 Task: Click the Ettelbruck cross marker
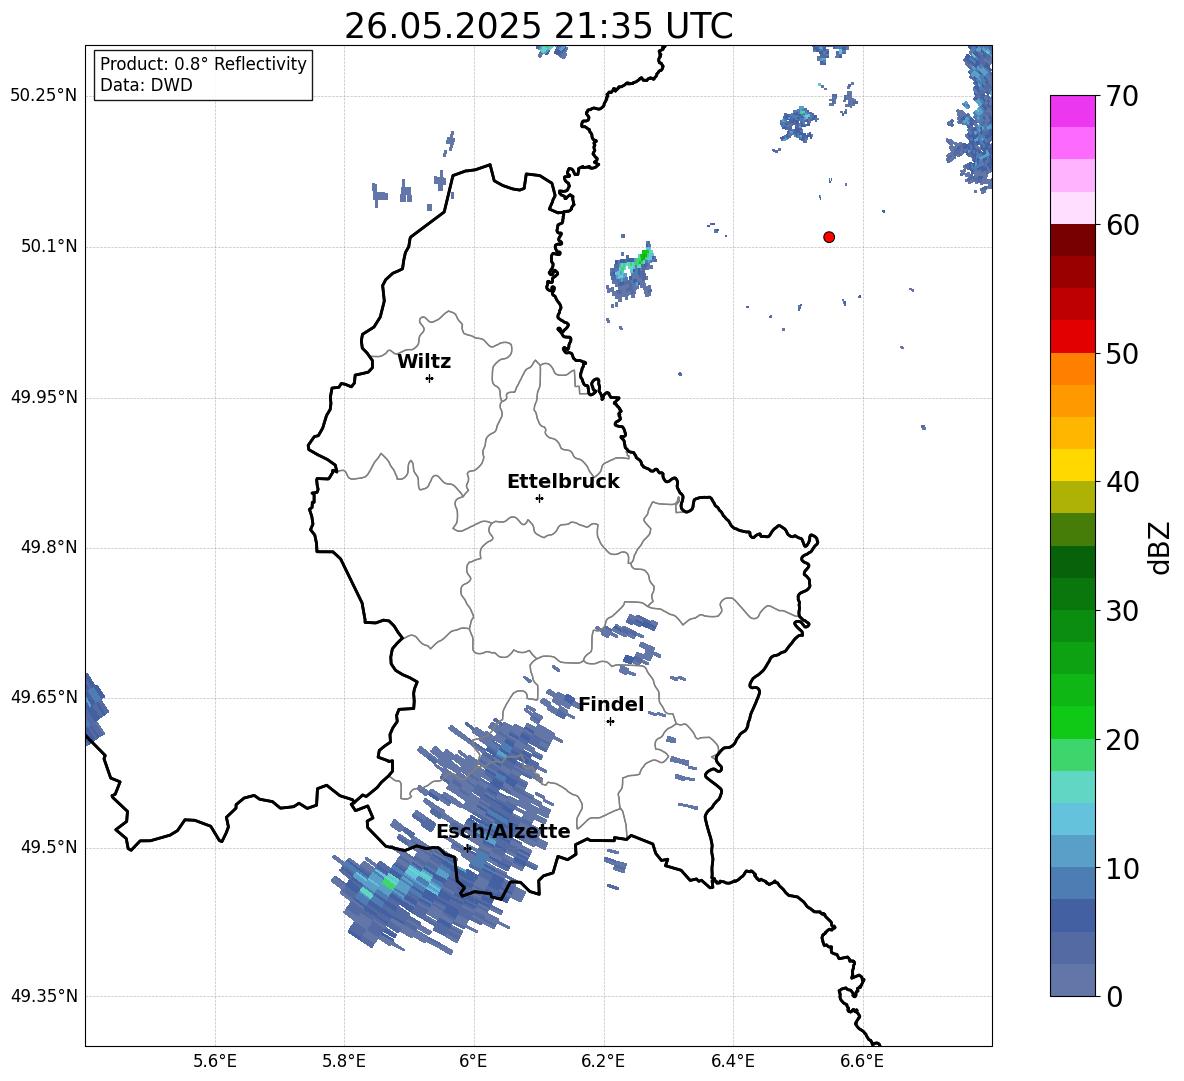[539, 498]
